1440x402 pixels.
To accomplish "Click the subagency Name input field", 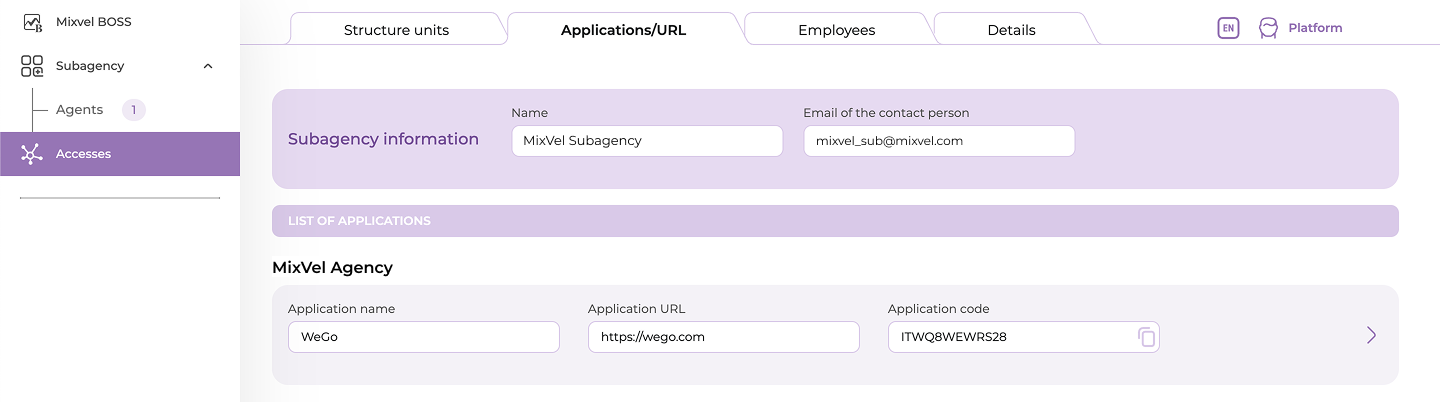I will coord(646,141).
